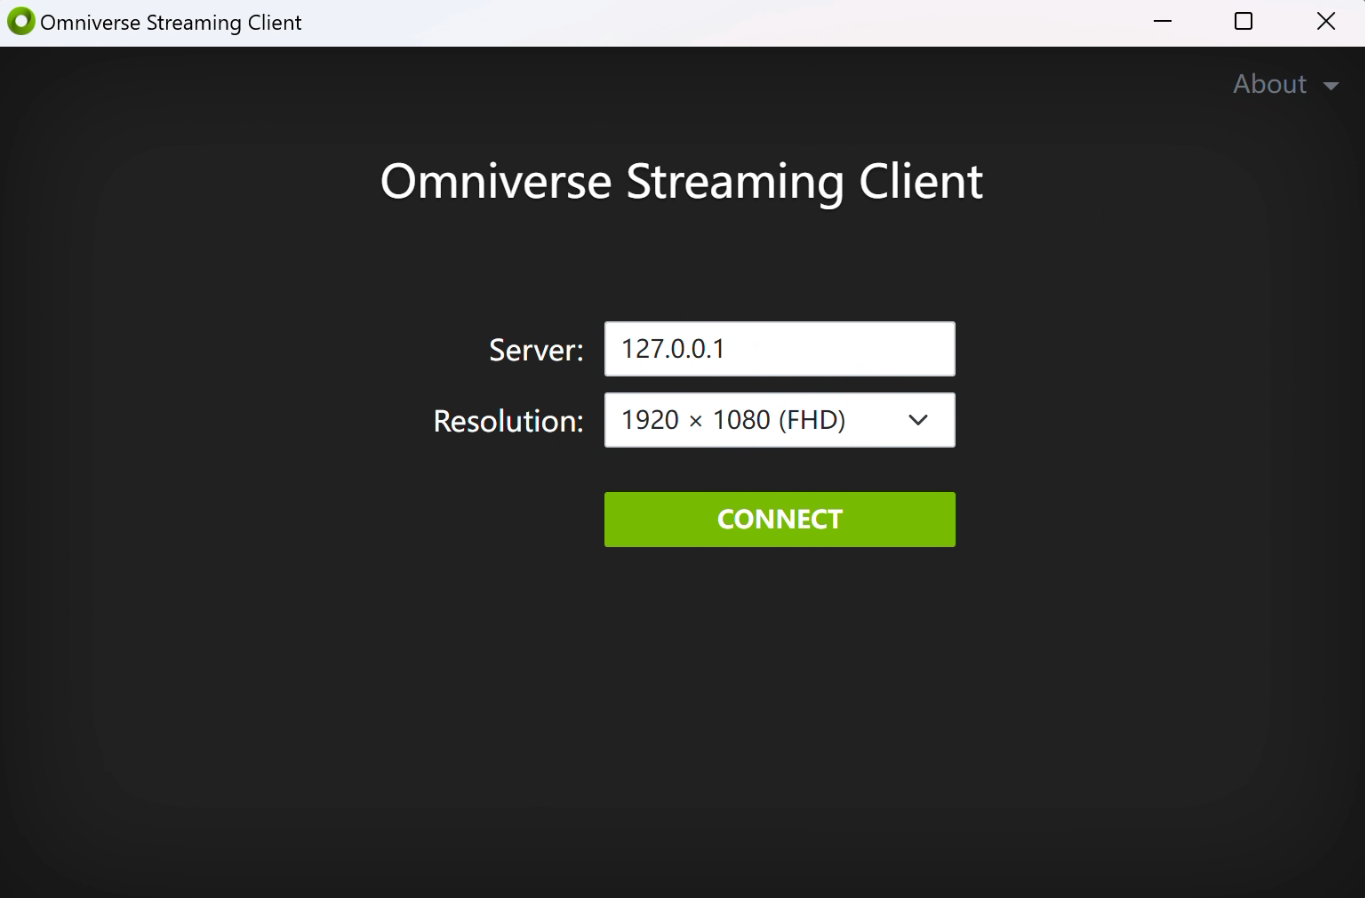This screenshot has height=898, width=1365.
Task: Click the window title text in title bar
Action: [171, 23]
